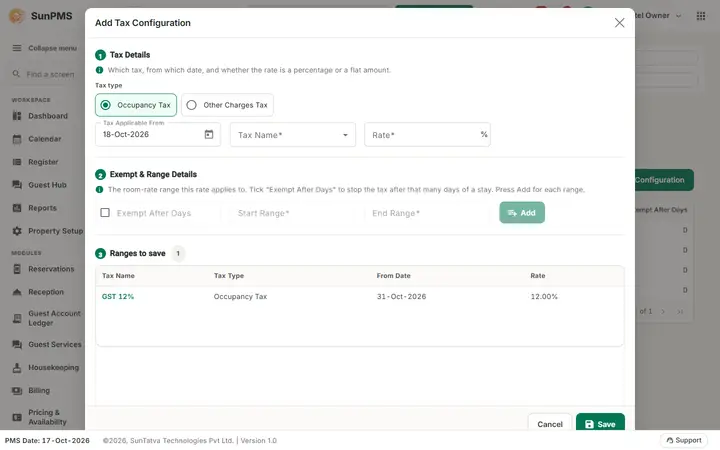Close the Add Tax Configuration dialog

click(x=619, y=22)
